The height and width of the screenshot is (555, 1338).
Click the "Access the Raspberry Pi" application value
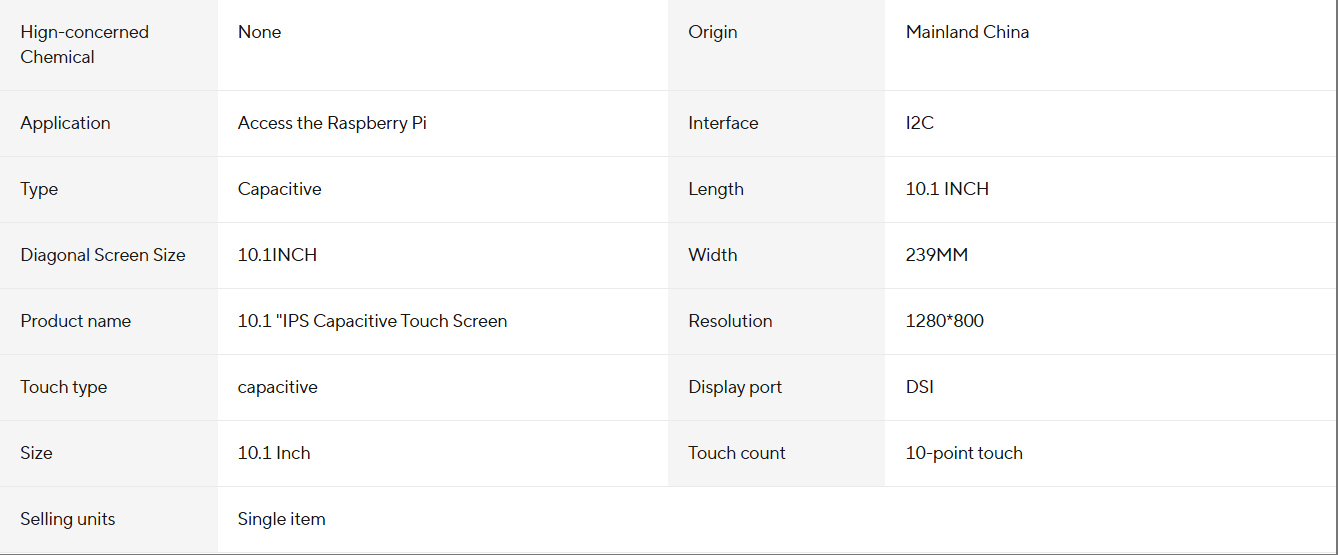point(332,123)
